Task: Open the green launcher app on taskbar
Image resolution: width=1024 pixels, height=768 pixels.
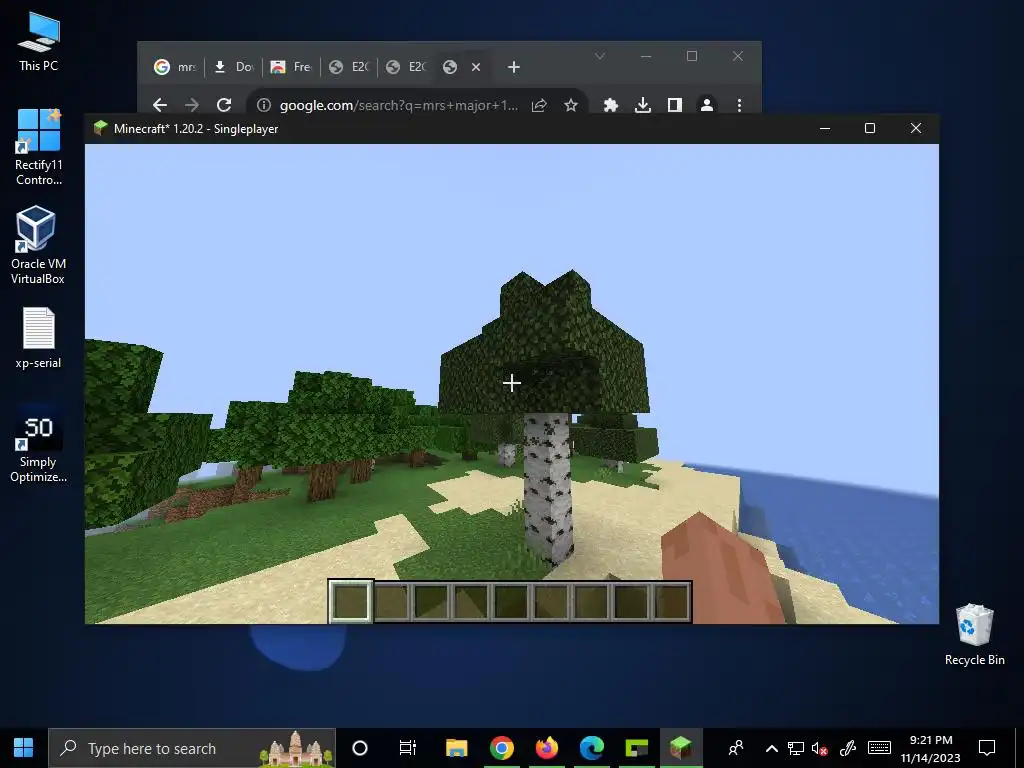Action: [637, 748]
